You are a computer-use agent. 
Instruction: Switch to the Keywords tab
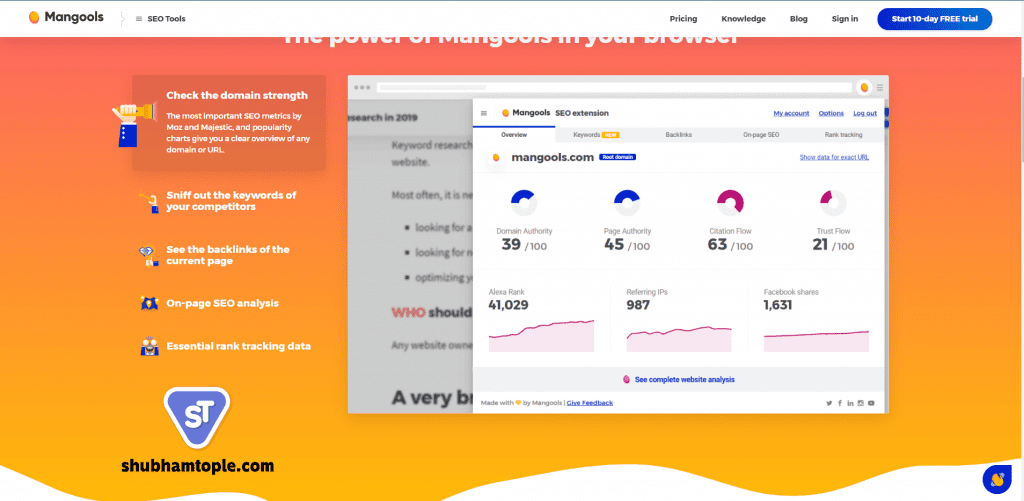596,135
